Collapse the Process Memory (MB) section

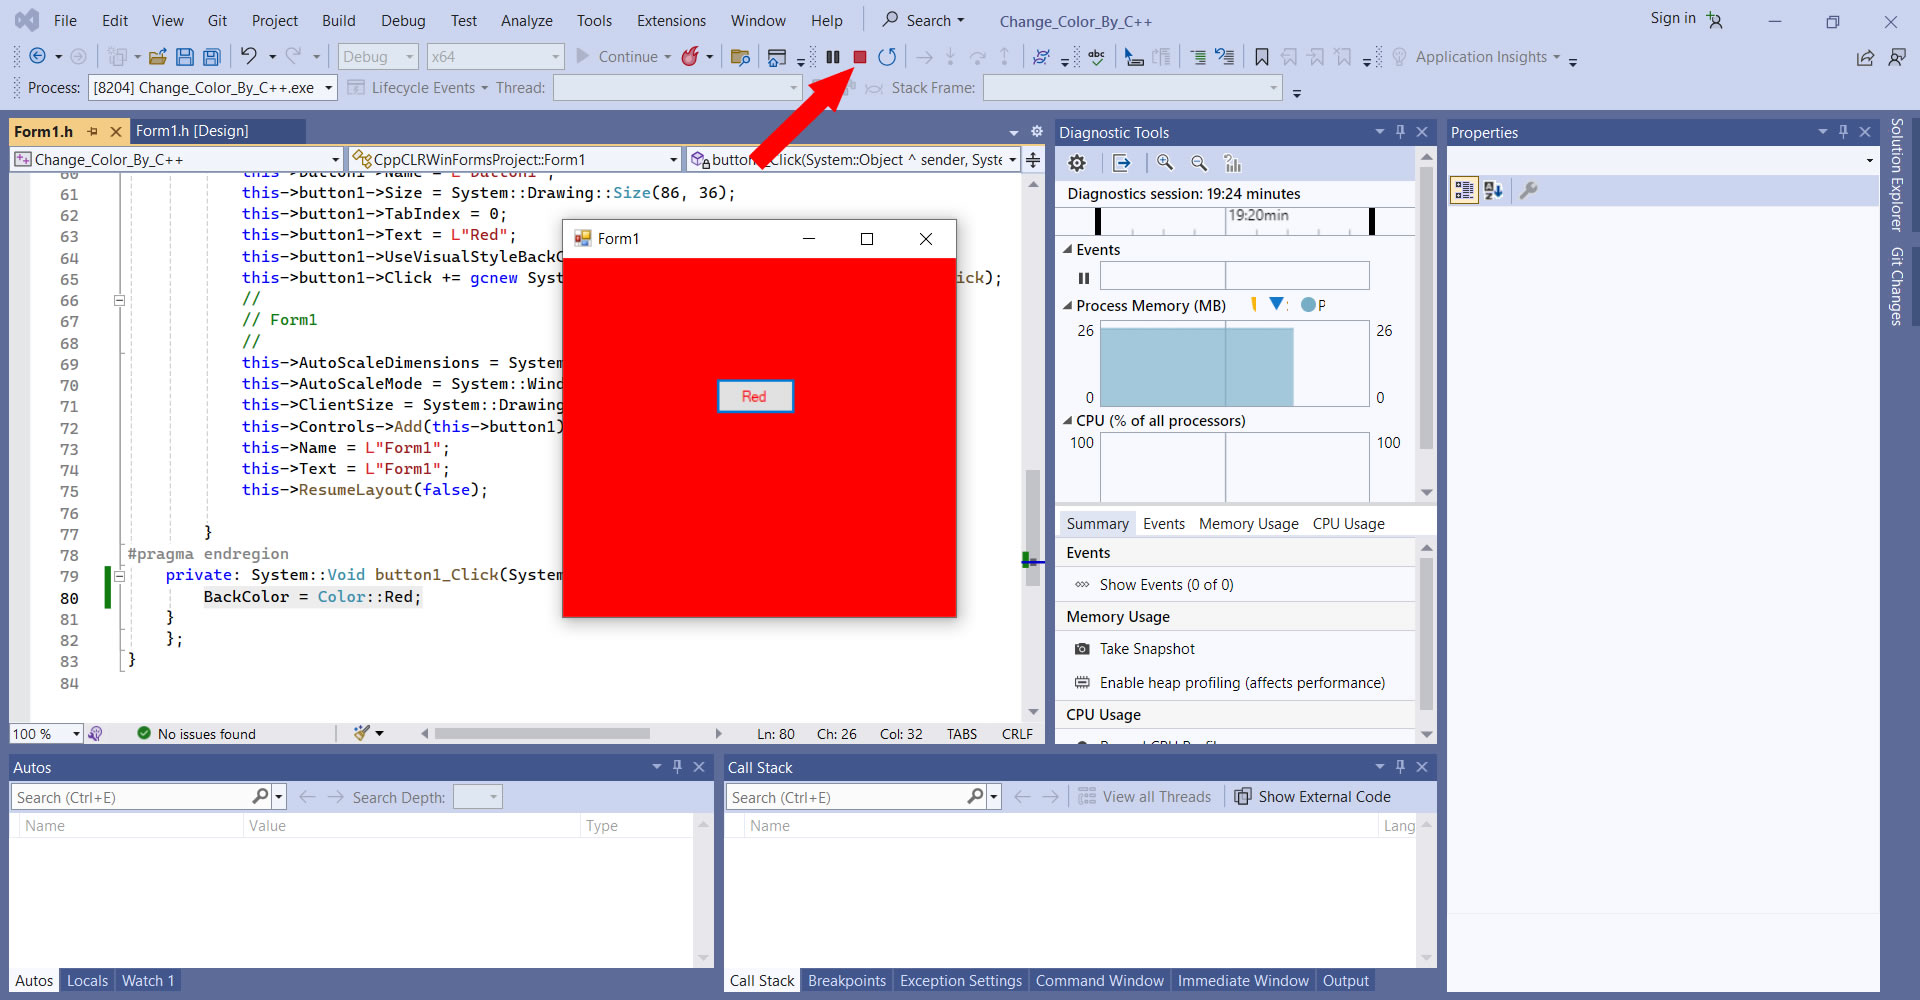coord(1067,306)
